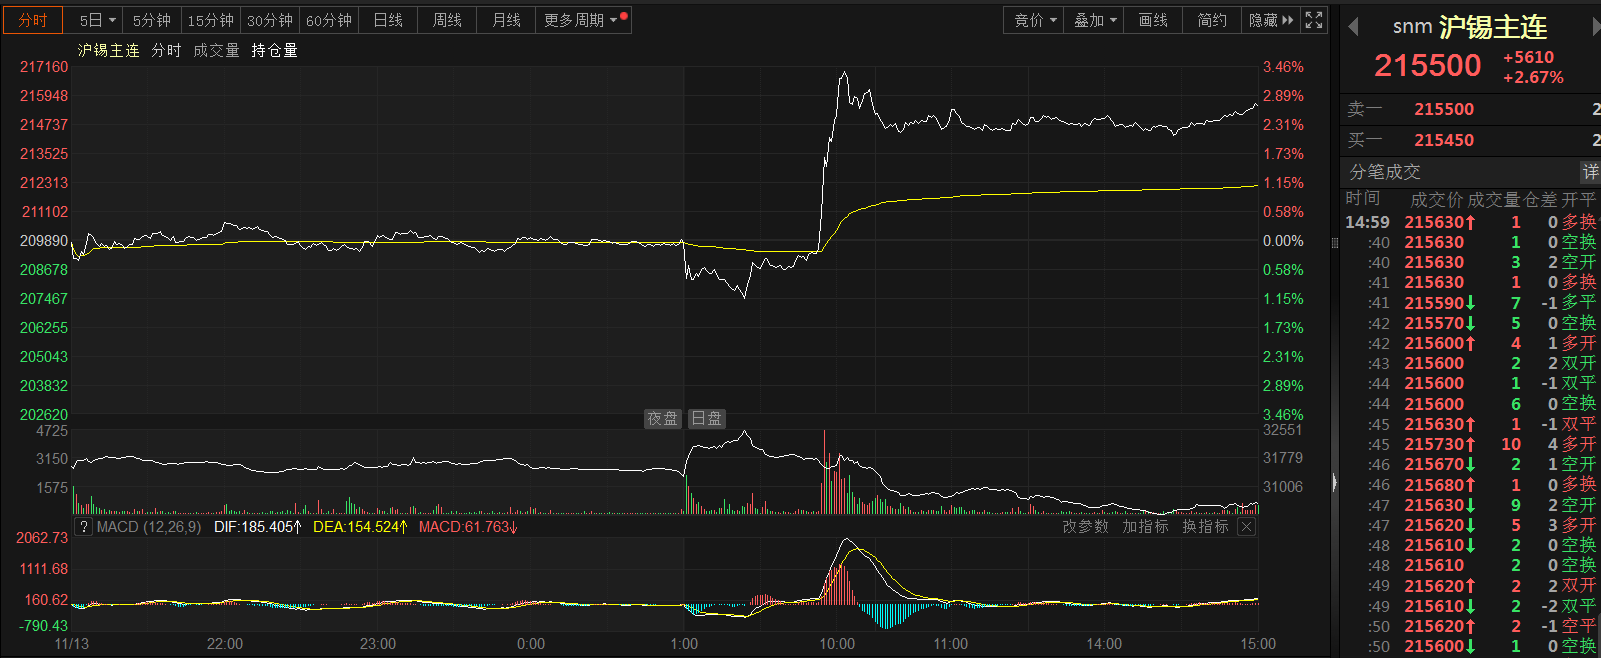This screenshot has height=658, width=1601.
Task: Click the +2.67% change value
Action: [1533, 78]
